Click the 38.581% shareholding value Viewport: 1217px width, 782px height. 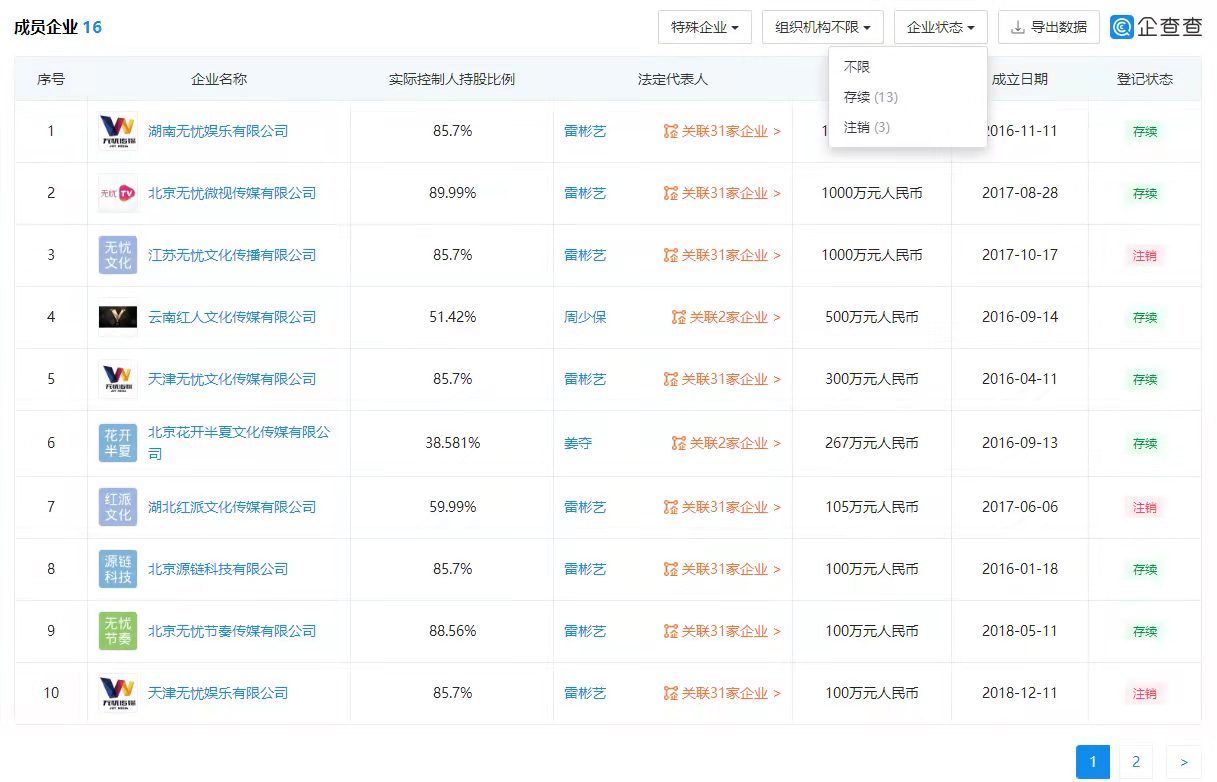[x=453, y=443]
